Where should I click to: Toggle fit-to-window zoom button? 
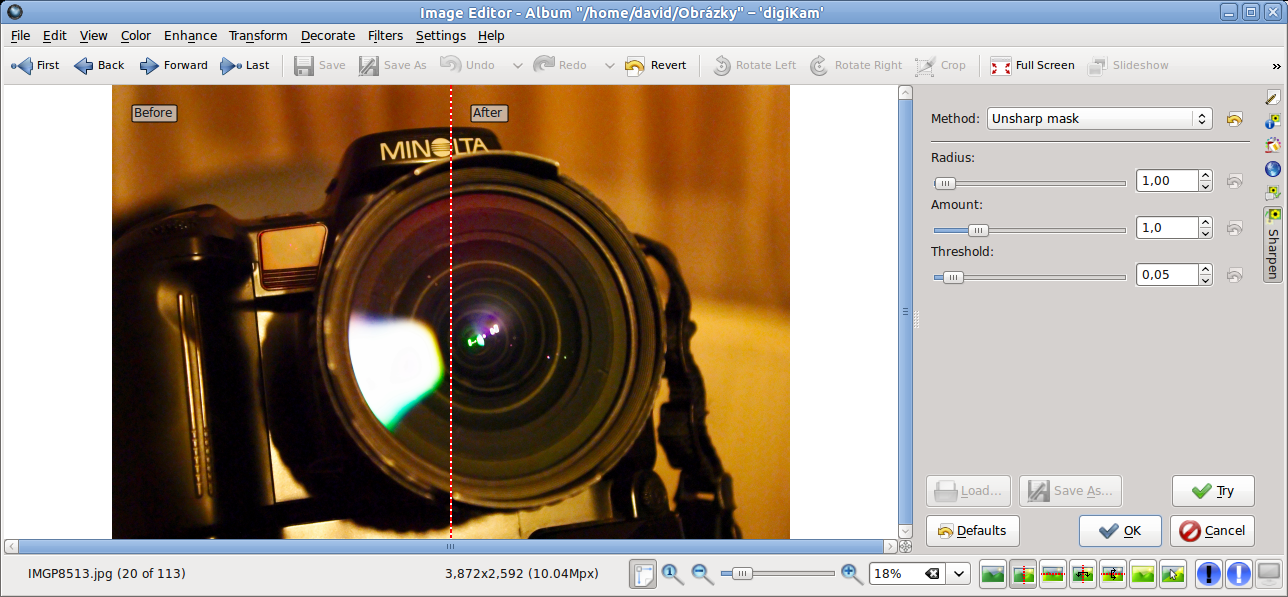[x=643, y=574]
